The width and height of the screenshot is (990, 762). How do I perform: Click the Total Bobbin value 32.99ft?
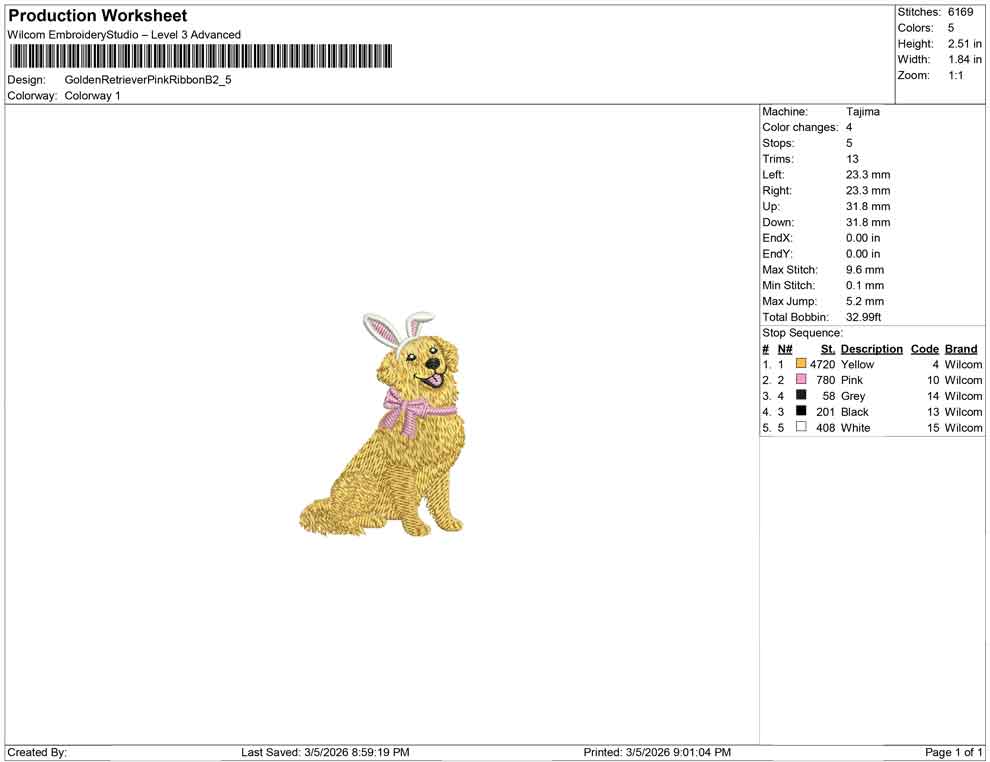pyautogui.click(x=864, y=317)
